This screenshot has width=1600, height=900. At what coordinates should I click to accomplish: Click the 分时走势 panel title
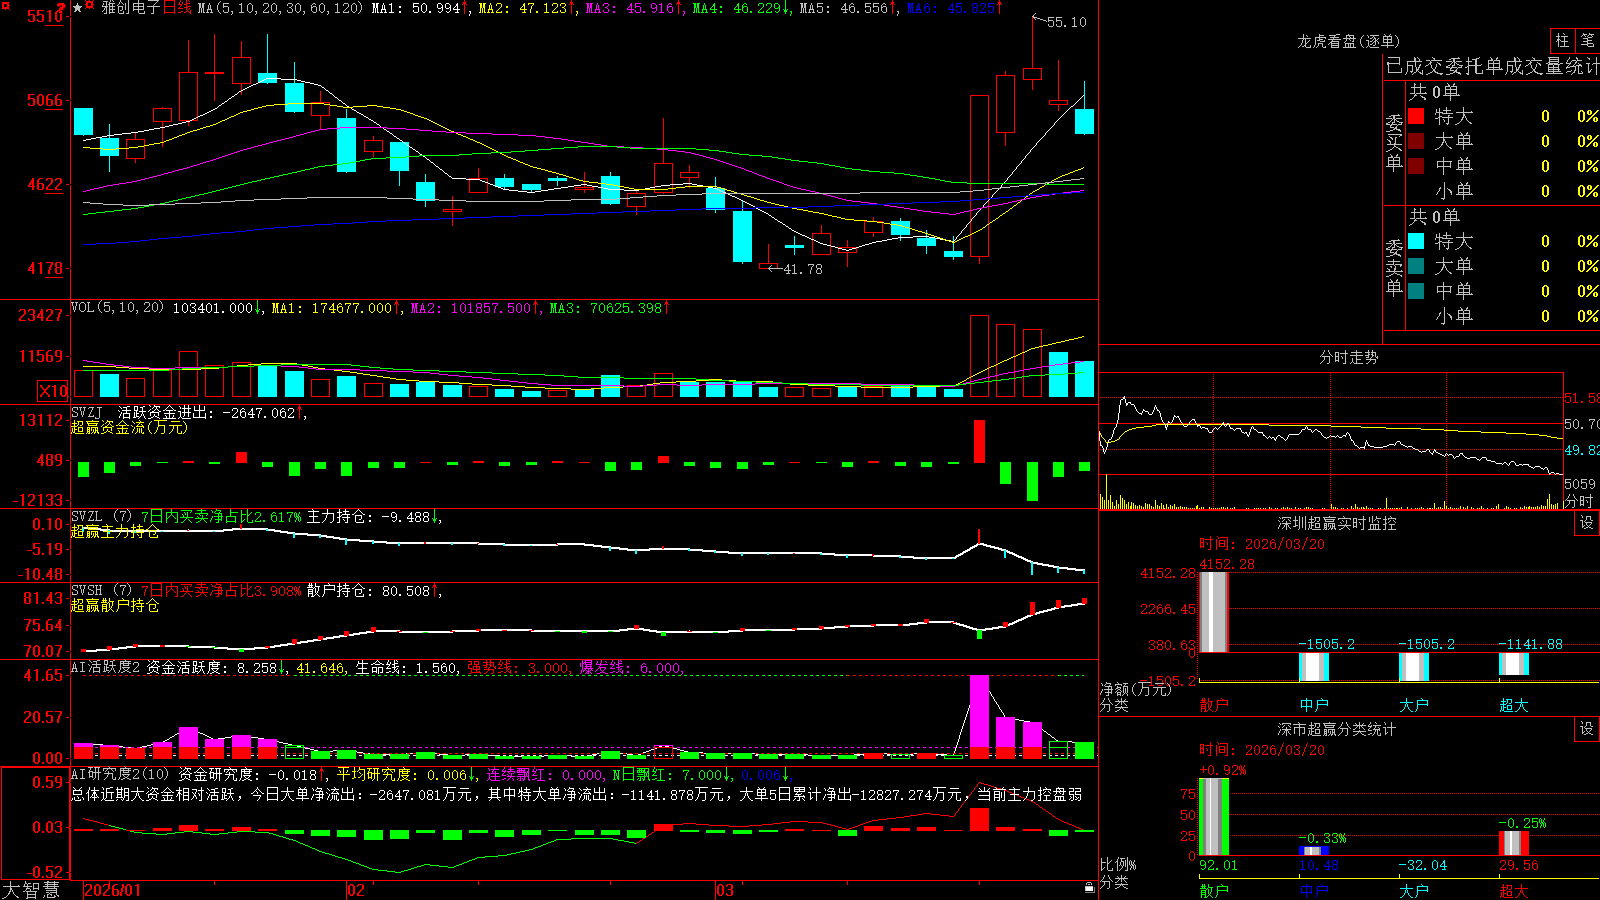[1348, 357]
